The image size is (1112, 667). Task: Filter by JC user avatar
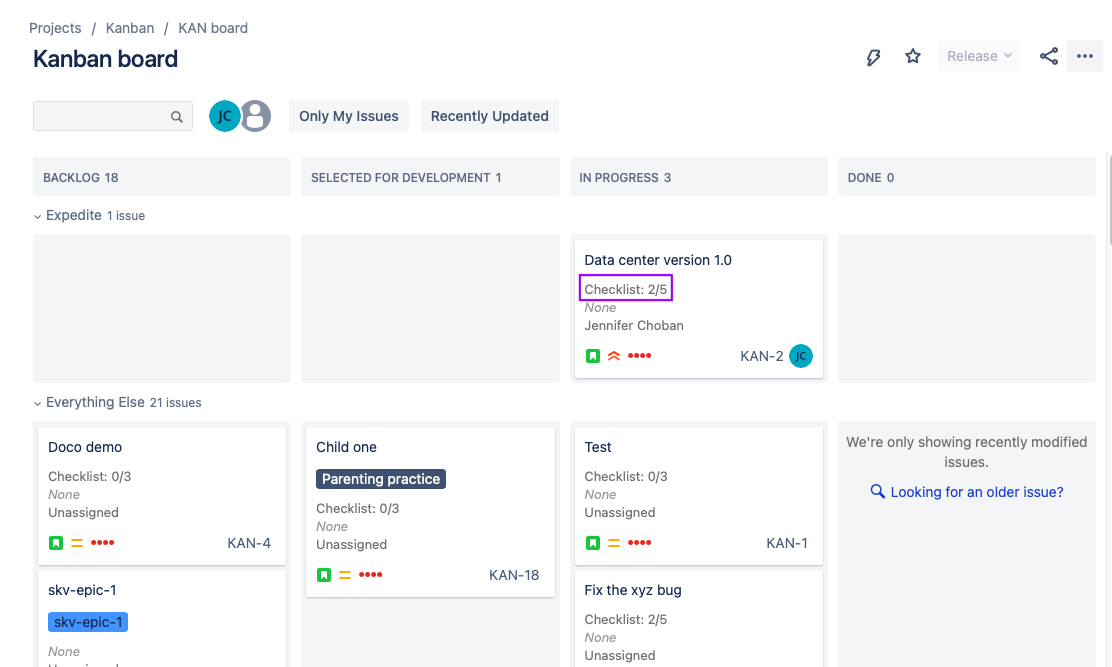pyautogui.click(x=224, y=116)
